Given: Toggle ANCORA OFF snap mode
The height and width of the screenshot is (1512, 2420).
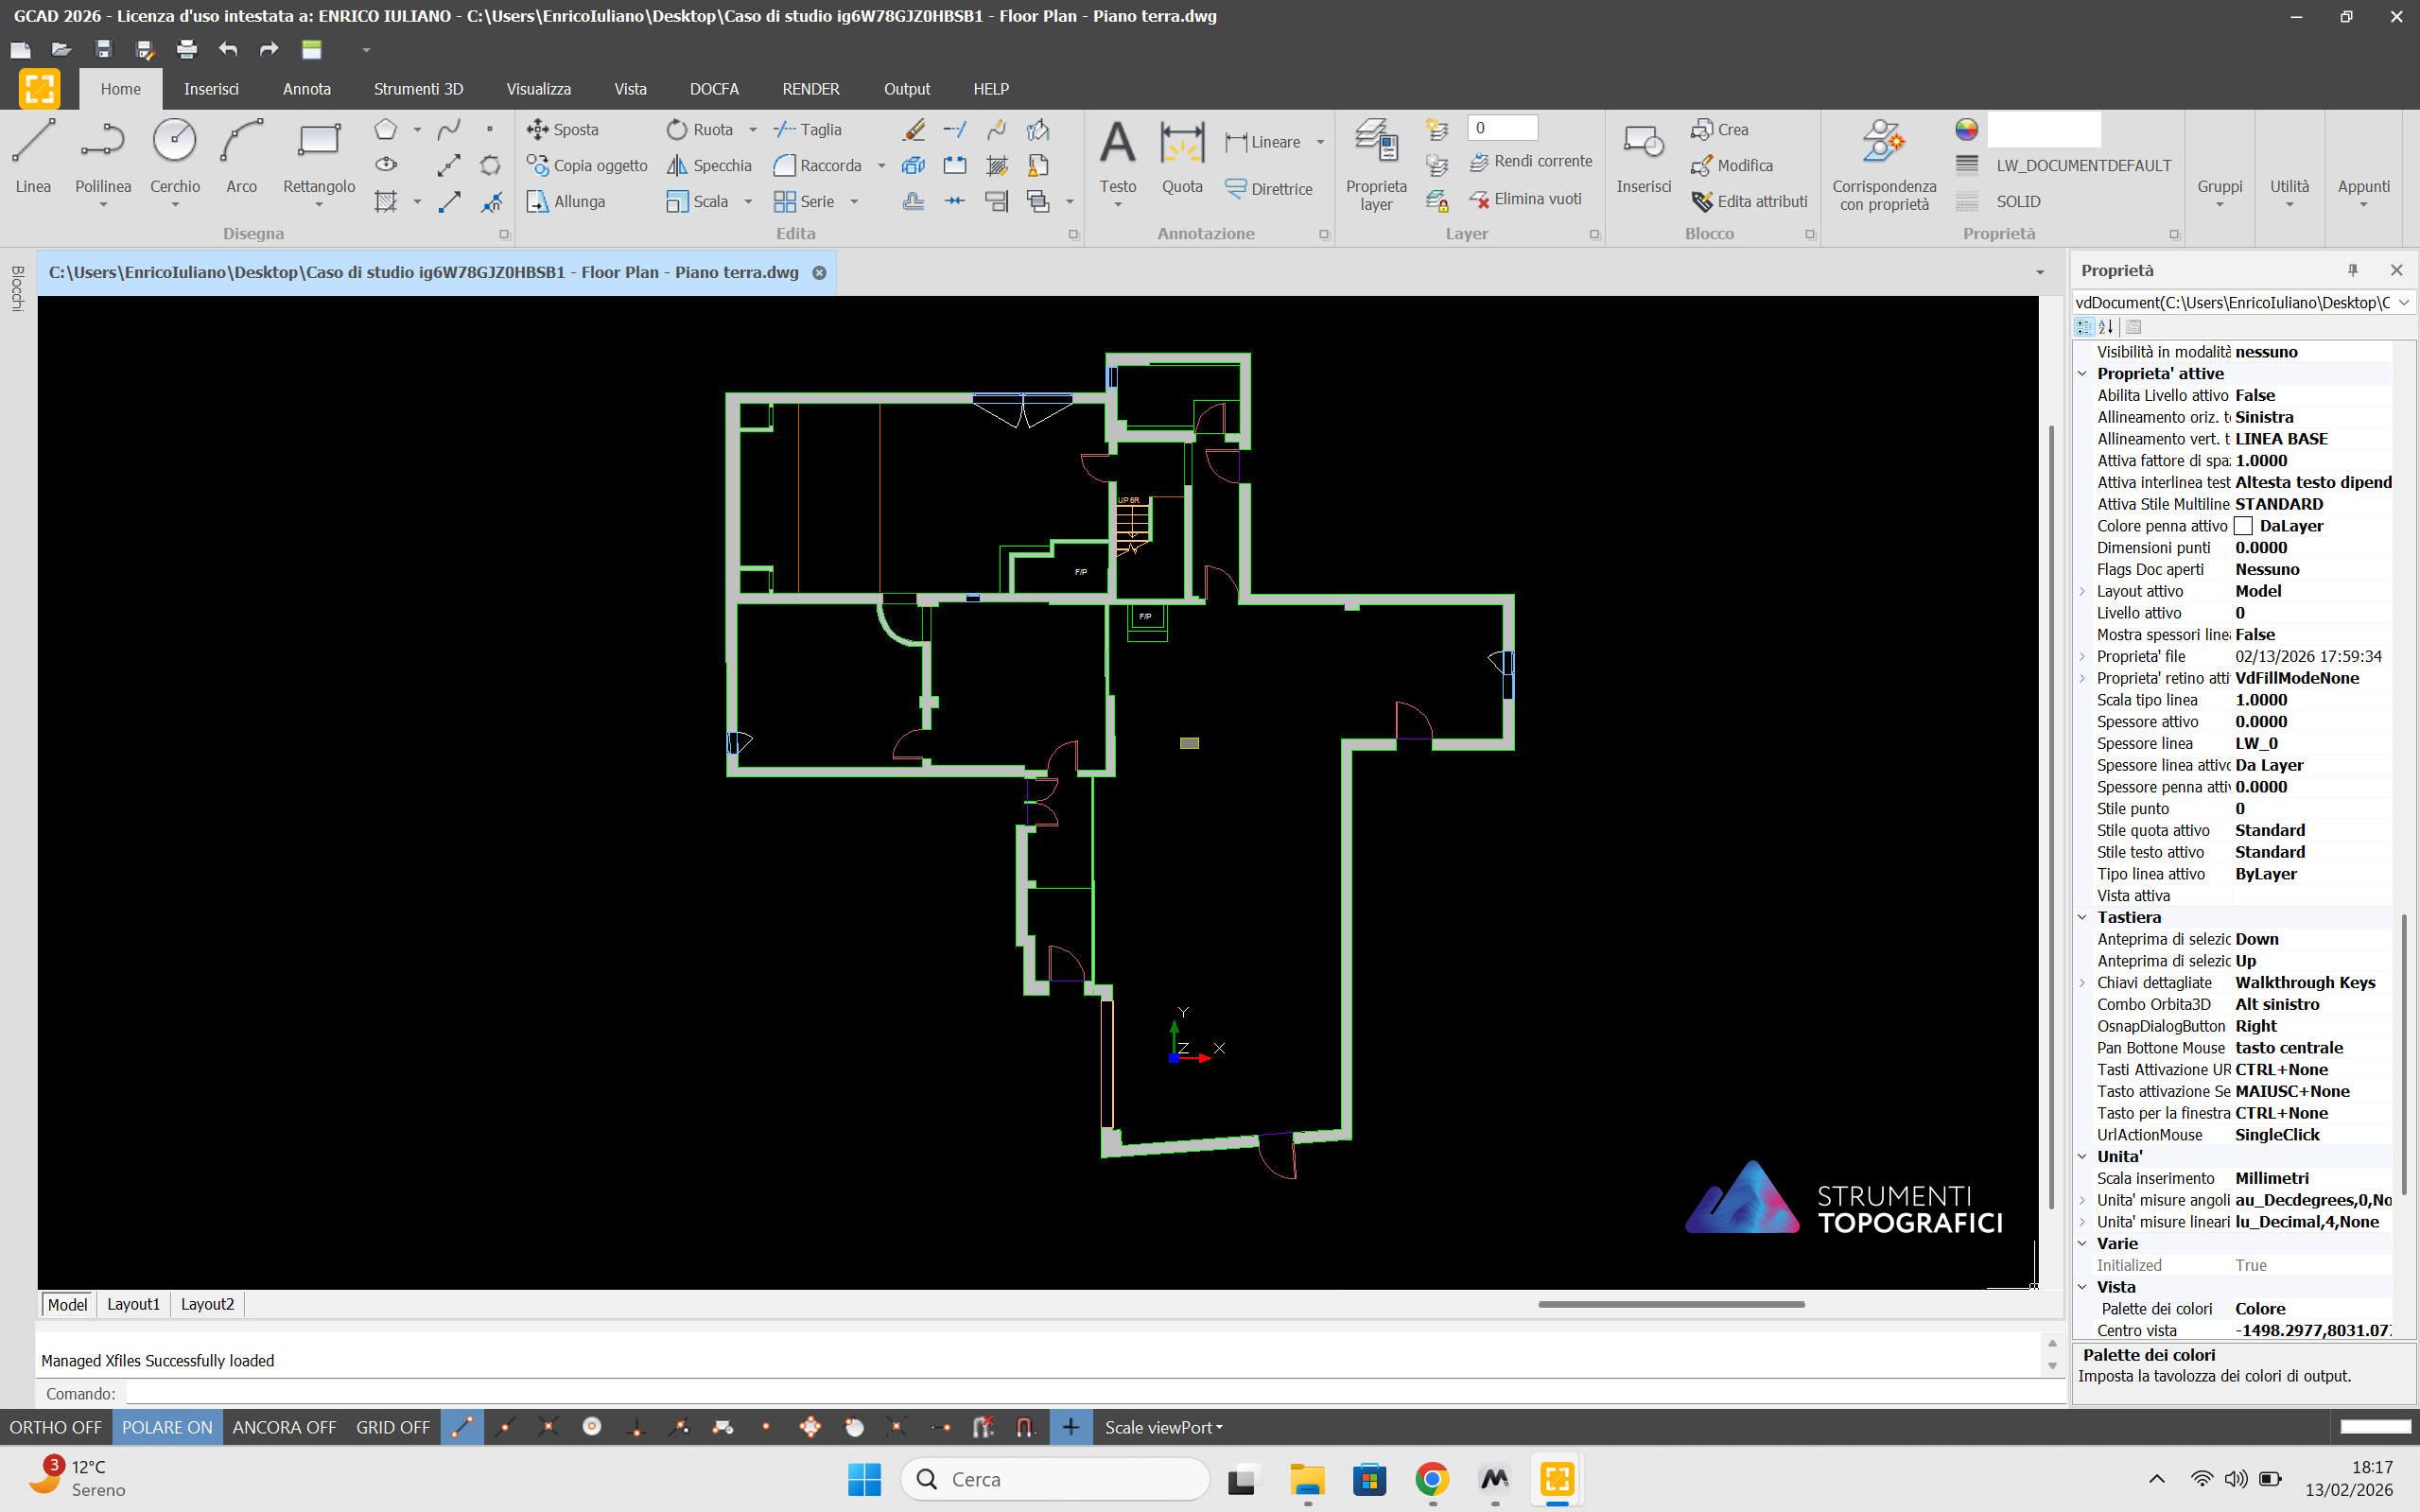Looking at the screenshot, I should (x=284, y=1427).
